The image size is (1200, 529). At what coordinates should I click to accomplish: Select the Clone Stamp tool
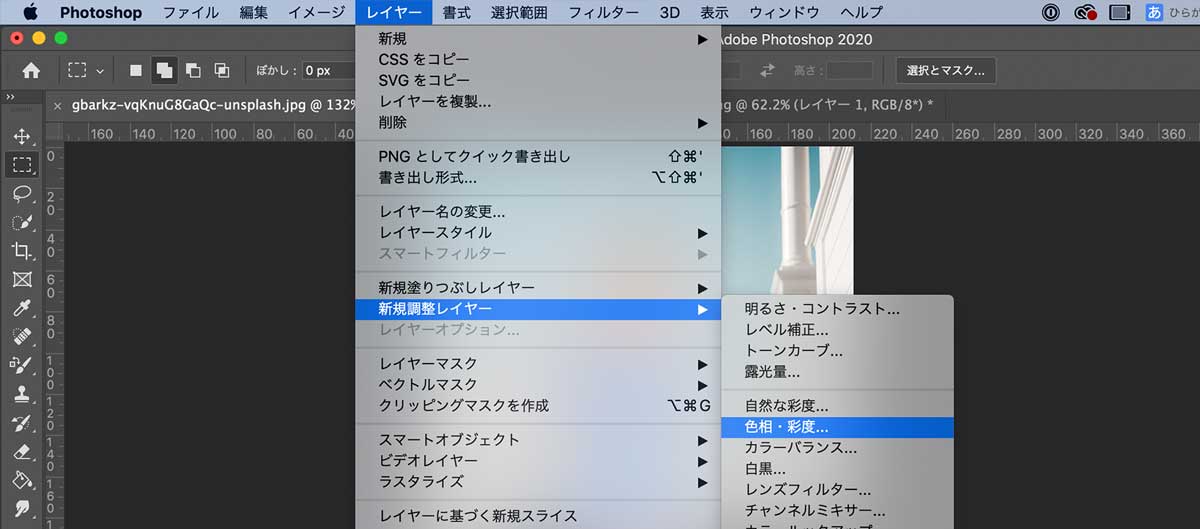pos(22,395)
